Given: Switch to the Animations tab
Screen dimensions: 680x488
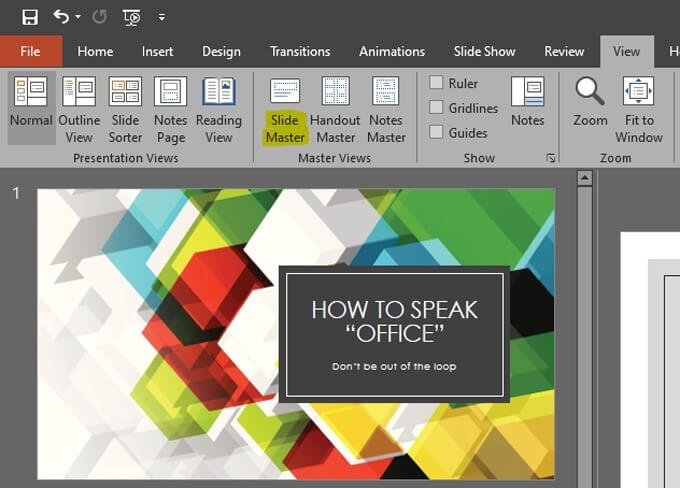Looking at the screenshot, I should click(x=392, y=52).
